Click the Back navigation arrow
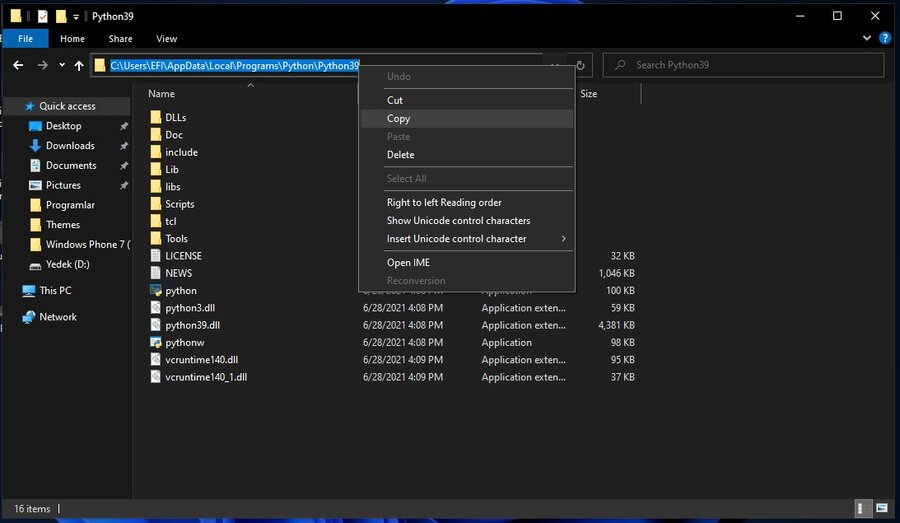 [18, 66]
